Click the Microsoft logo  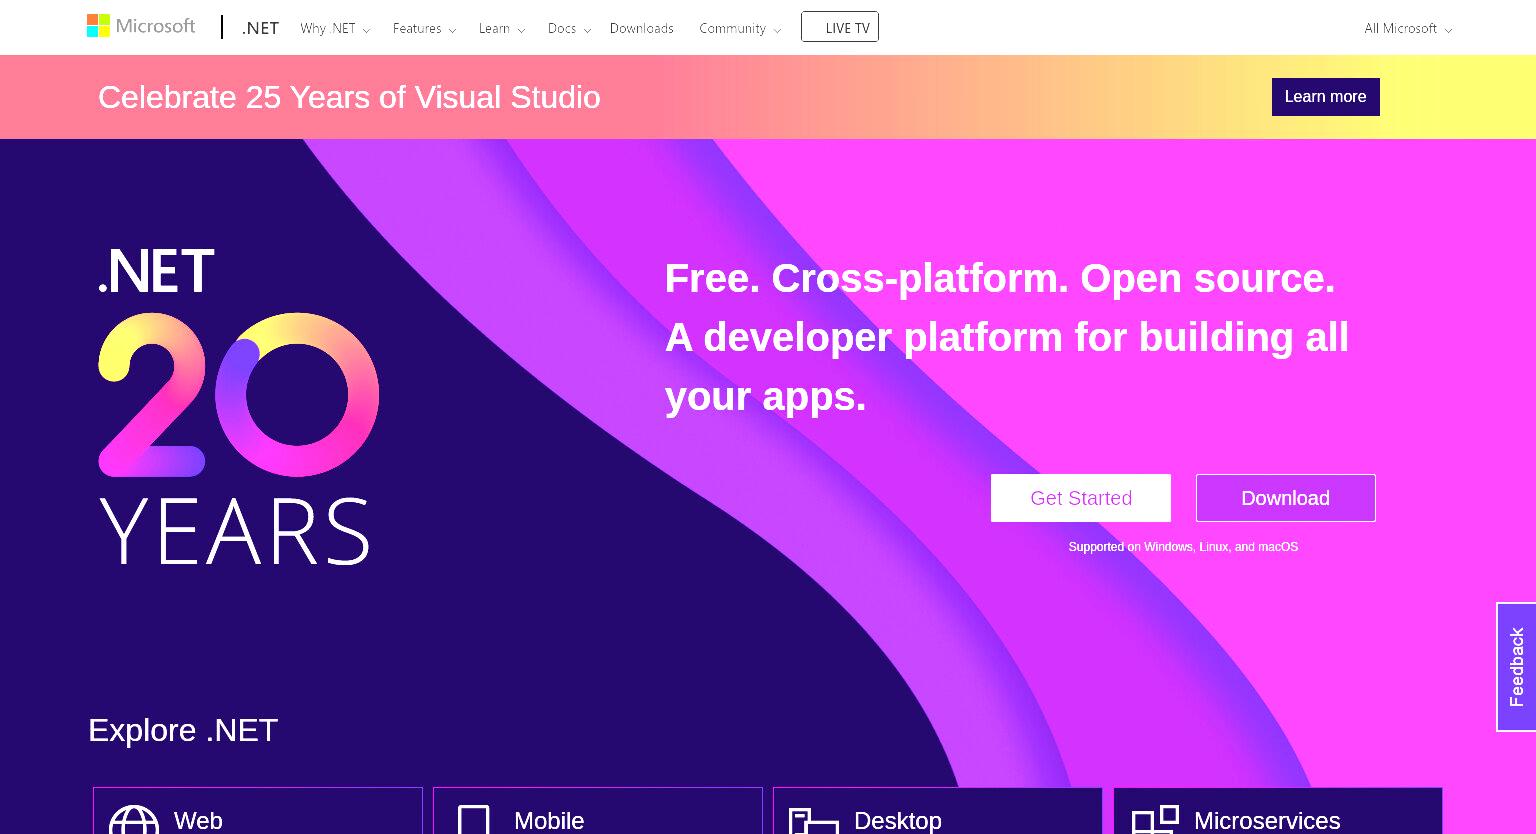(141, 26)
